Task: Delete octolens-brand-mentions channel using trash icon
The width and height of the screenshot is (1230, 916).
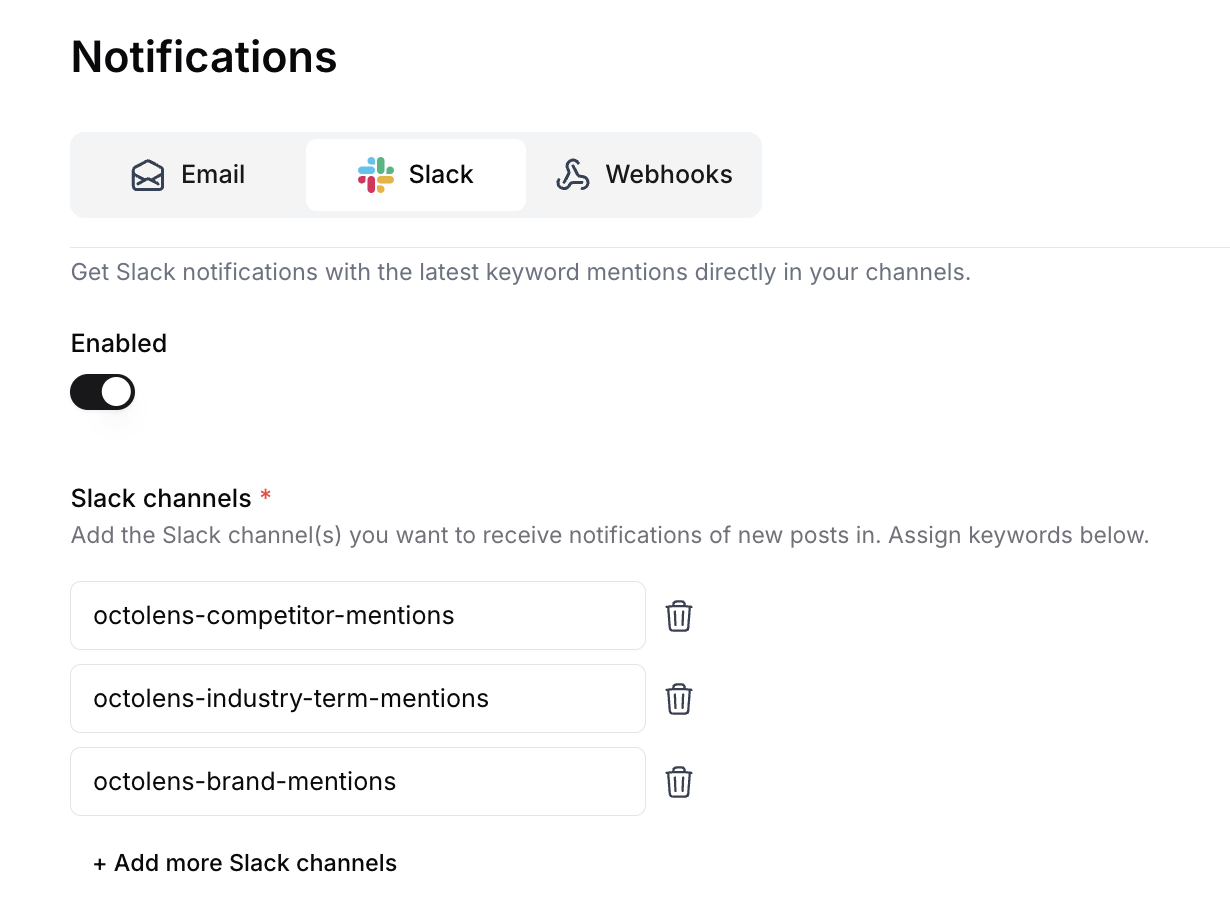Action: (679, 782)
